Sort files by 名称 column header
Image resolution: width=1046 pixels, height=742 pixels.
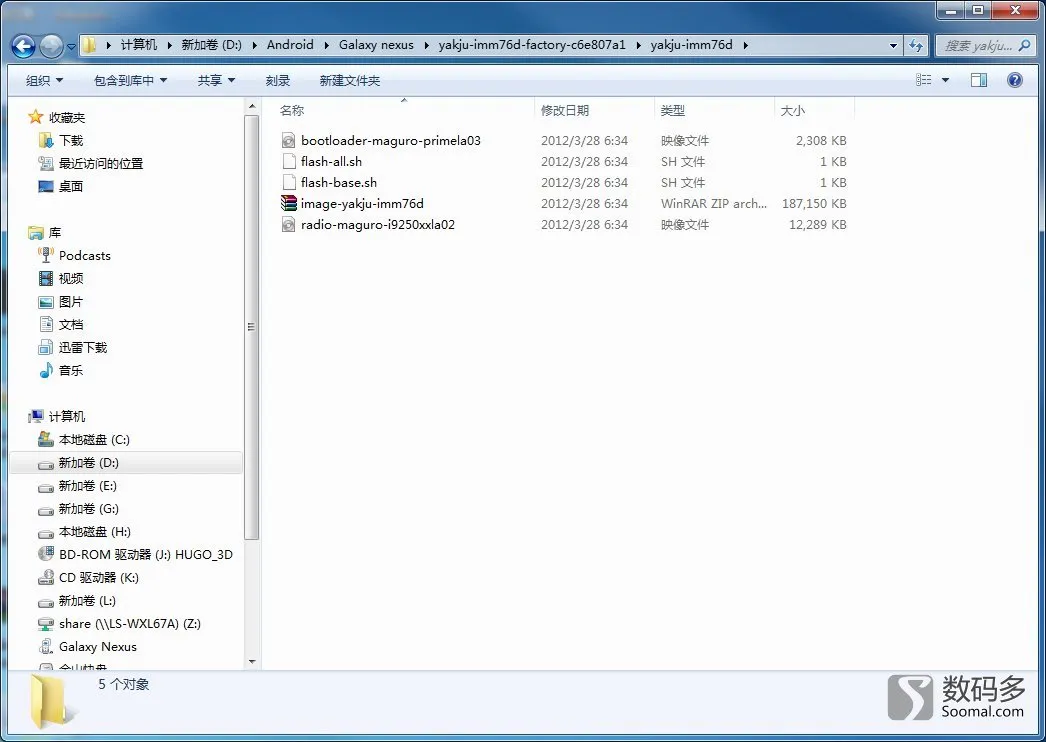(x=404, y=110)
